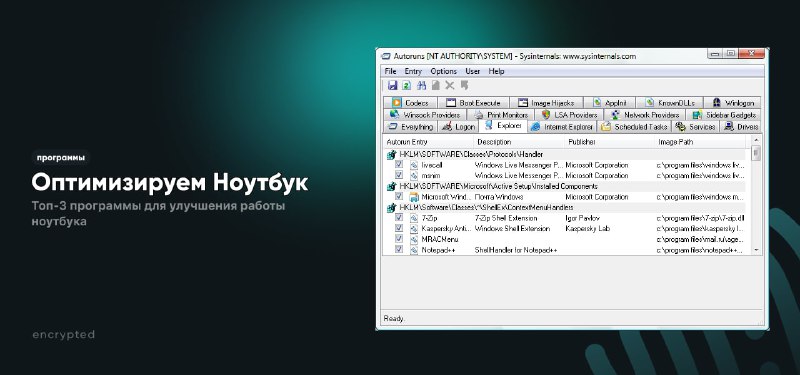
Task: Switch to the Network Providers tab
Action: [x=645, y=115]
